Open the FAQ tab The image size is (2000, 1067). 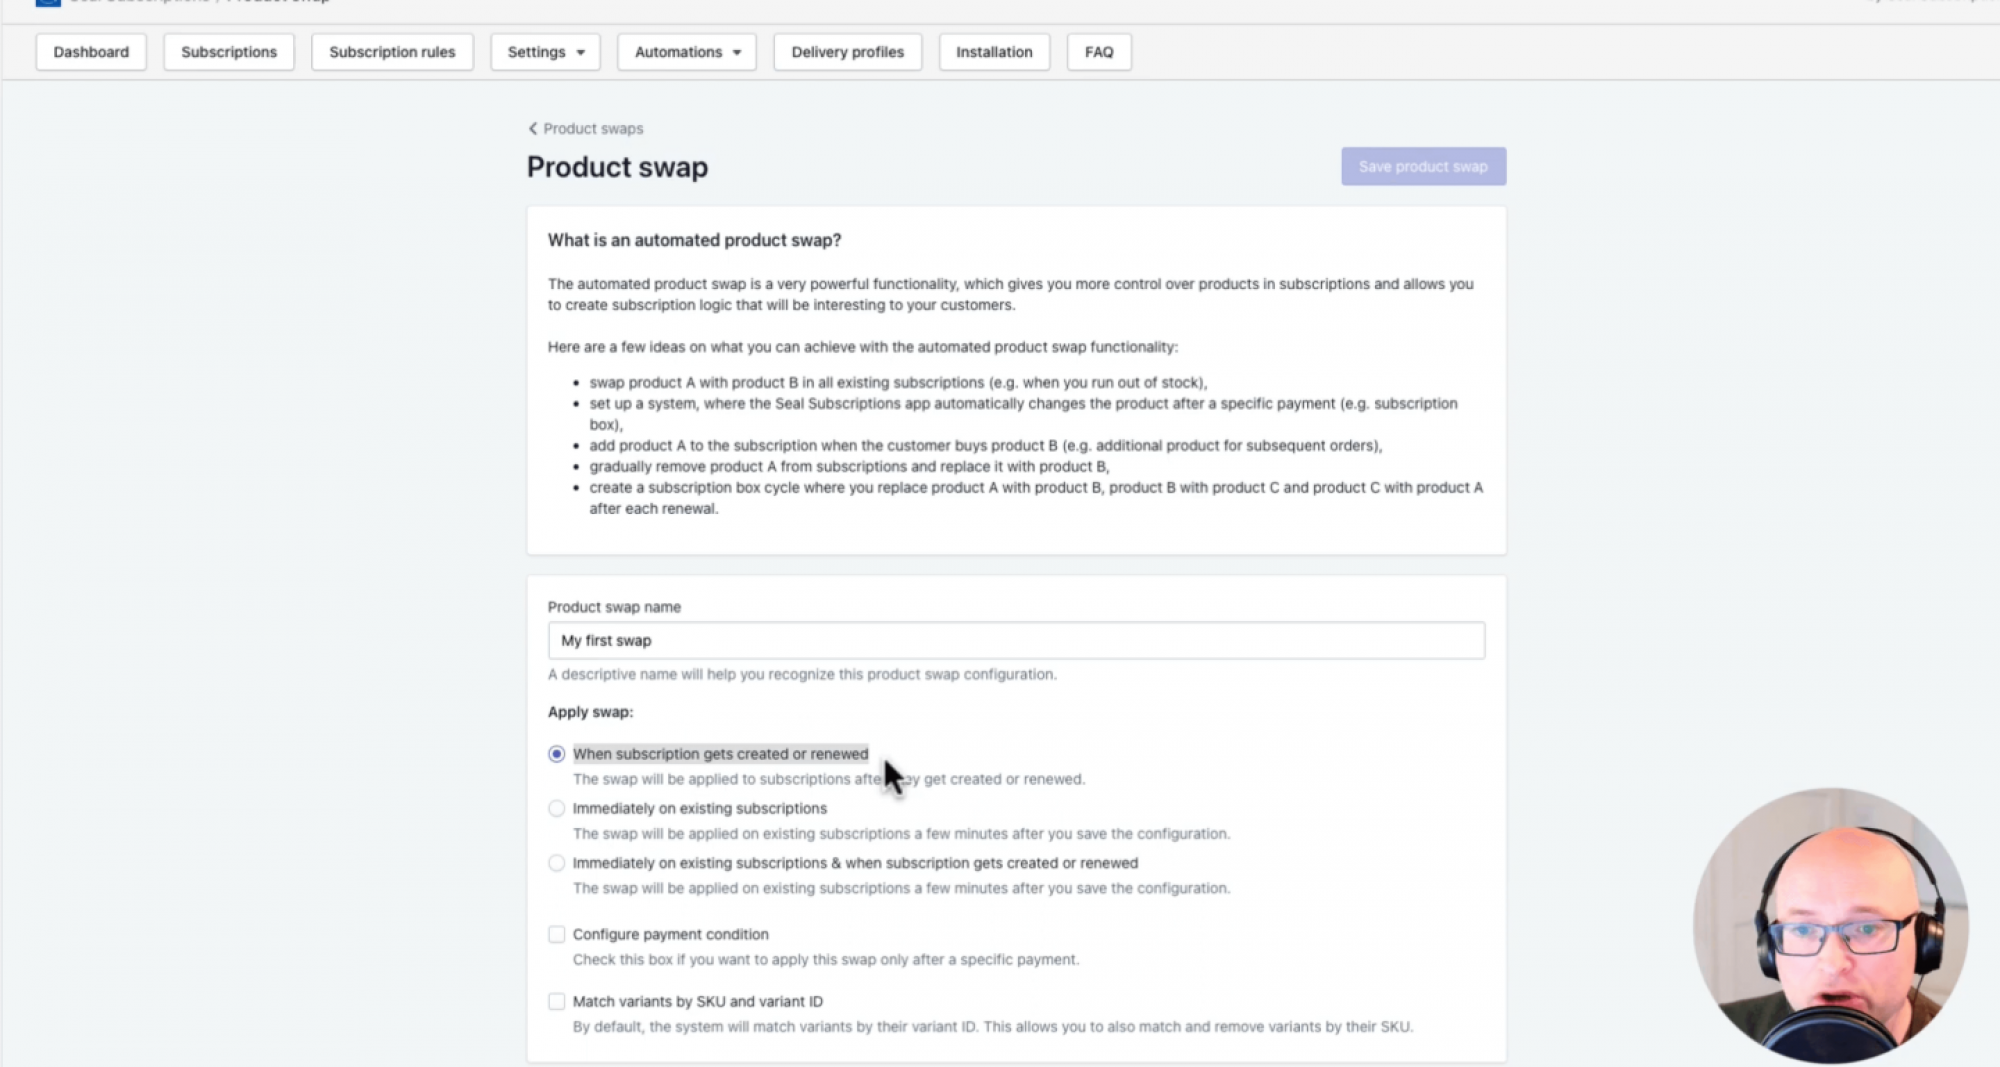pyautogui.click(x=1099, y=52)
